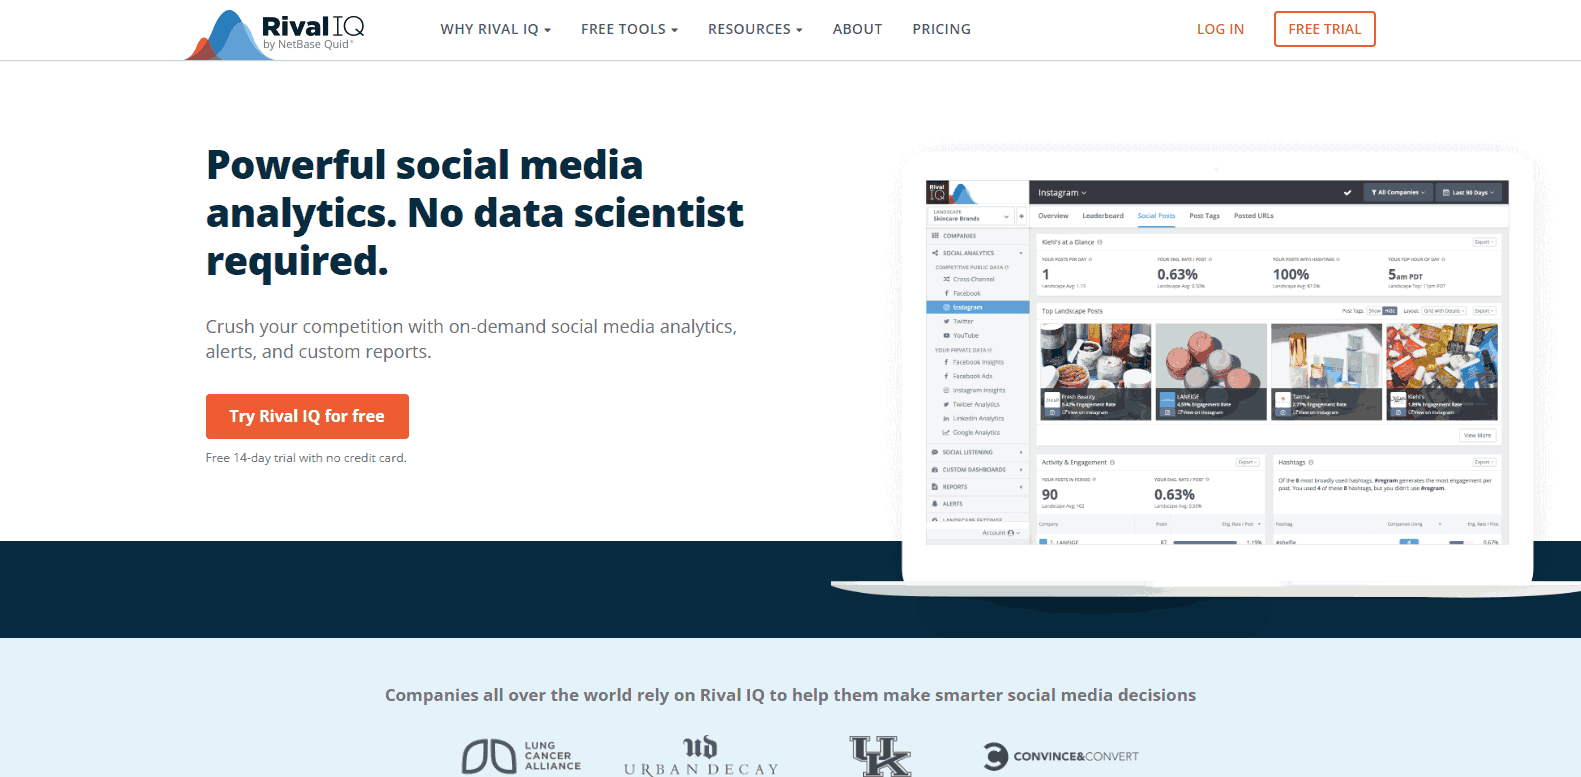Screen dimensions: 1581x777
Task: Click the Rival IQ logo in the header
Action: coord(275,33)
